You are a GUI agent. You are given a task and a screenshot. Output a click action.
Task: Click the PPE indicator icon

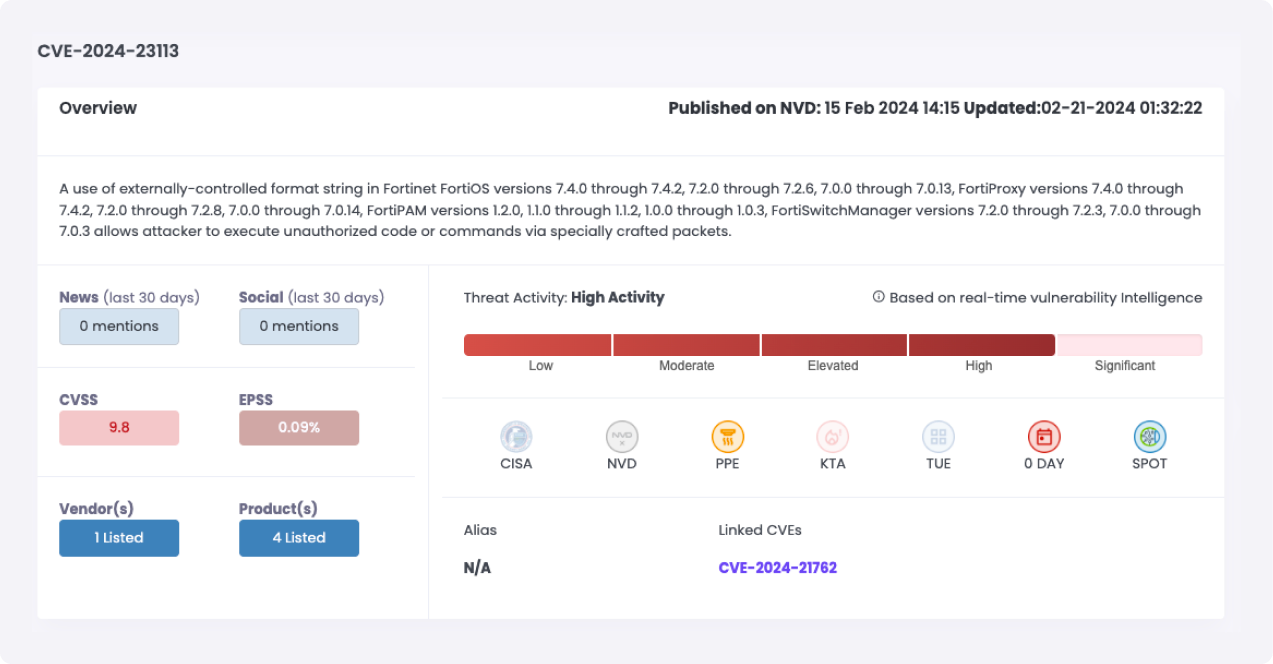(x=728, y=437)
